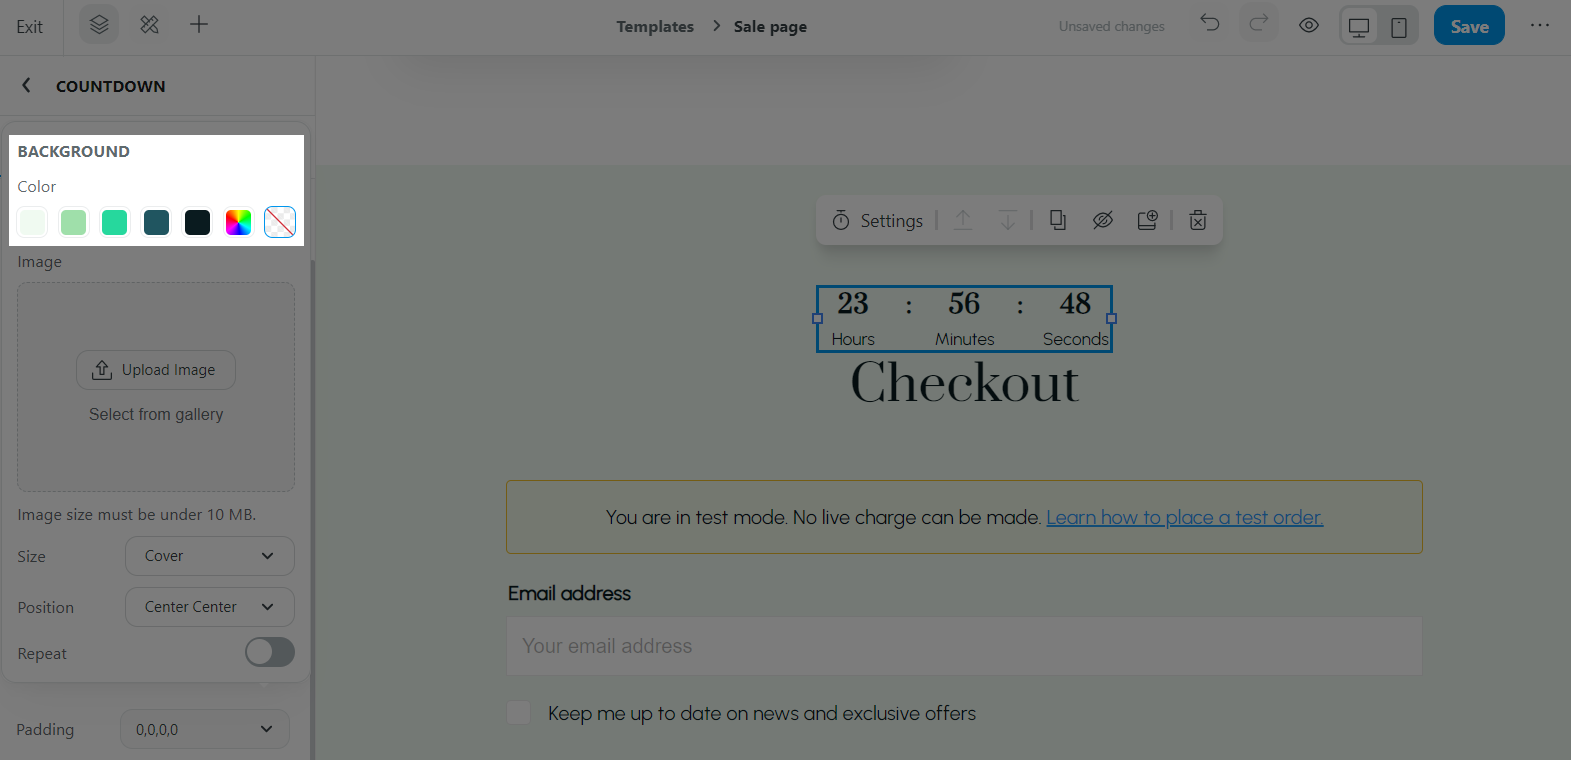The width and height of the screenshot is (1571, 760).
Task: Select the dark slate blue swatch
Action: (157, 222)
